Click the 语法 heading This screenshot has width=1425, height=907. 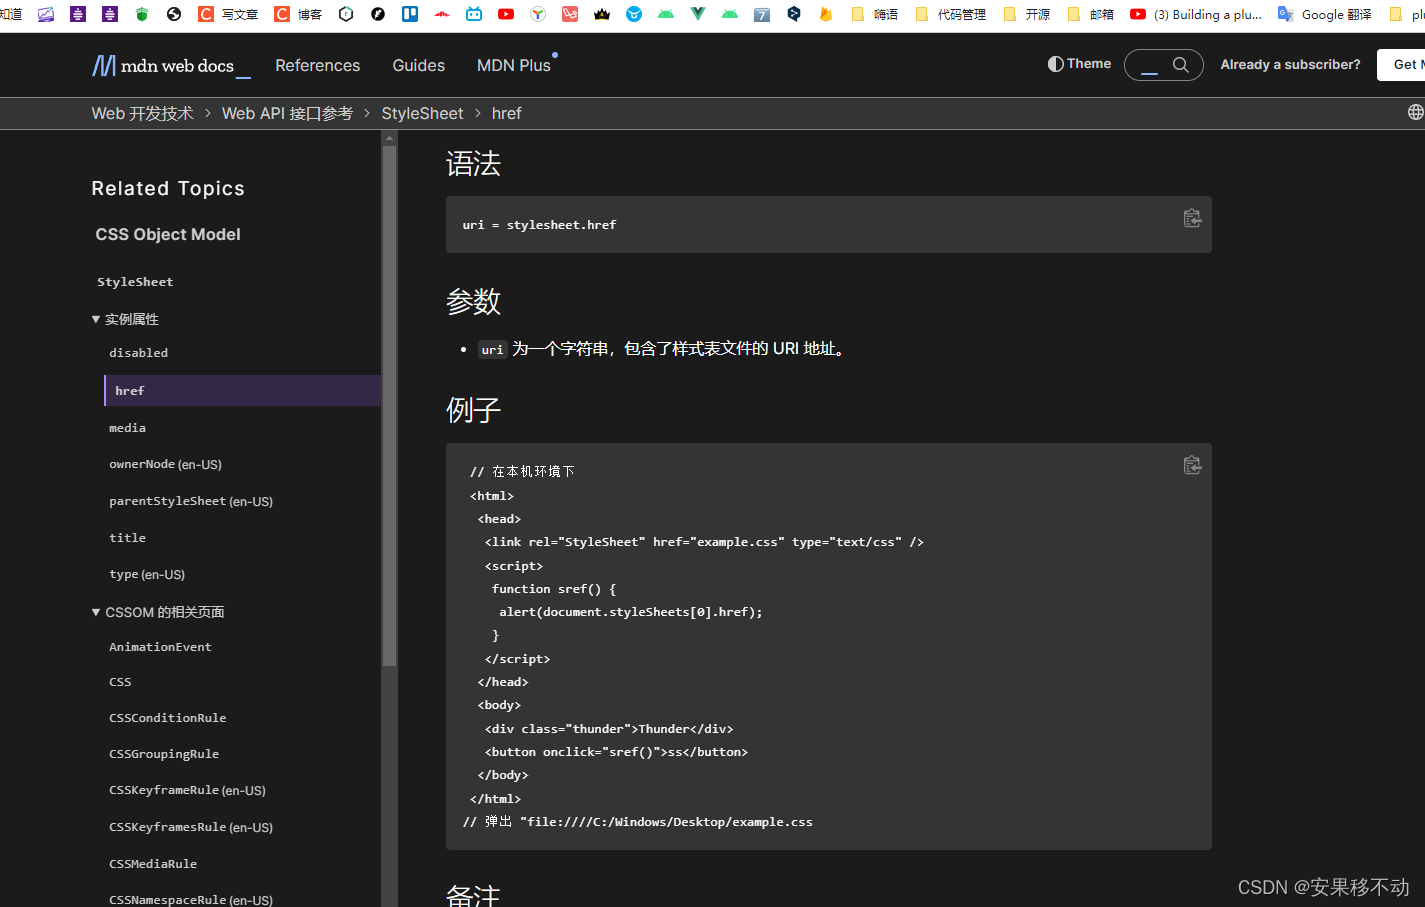[473, 164]
